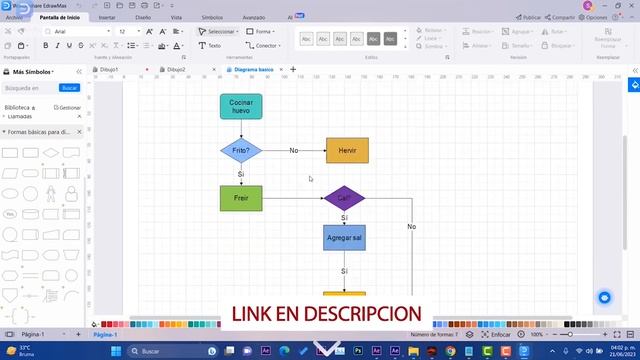Viewport: 640px width, 360px height.
Task: Click the Print icon in title bar
Action: [x=144, y=5]
